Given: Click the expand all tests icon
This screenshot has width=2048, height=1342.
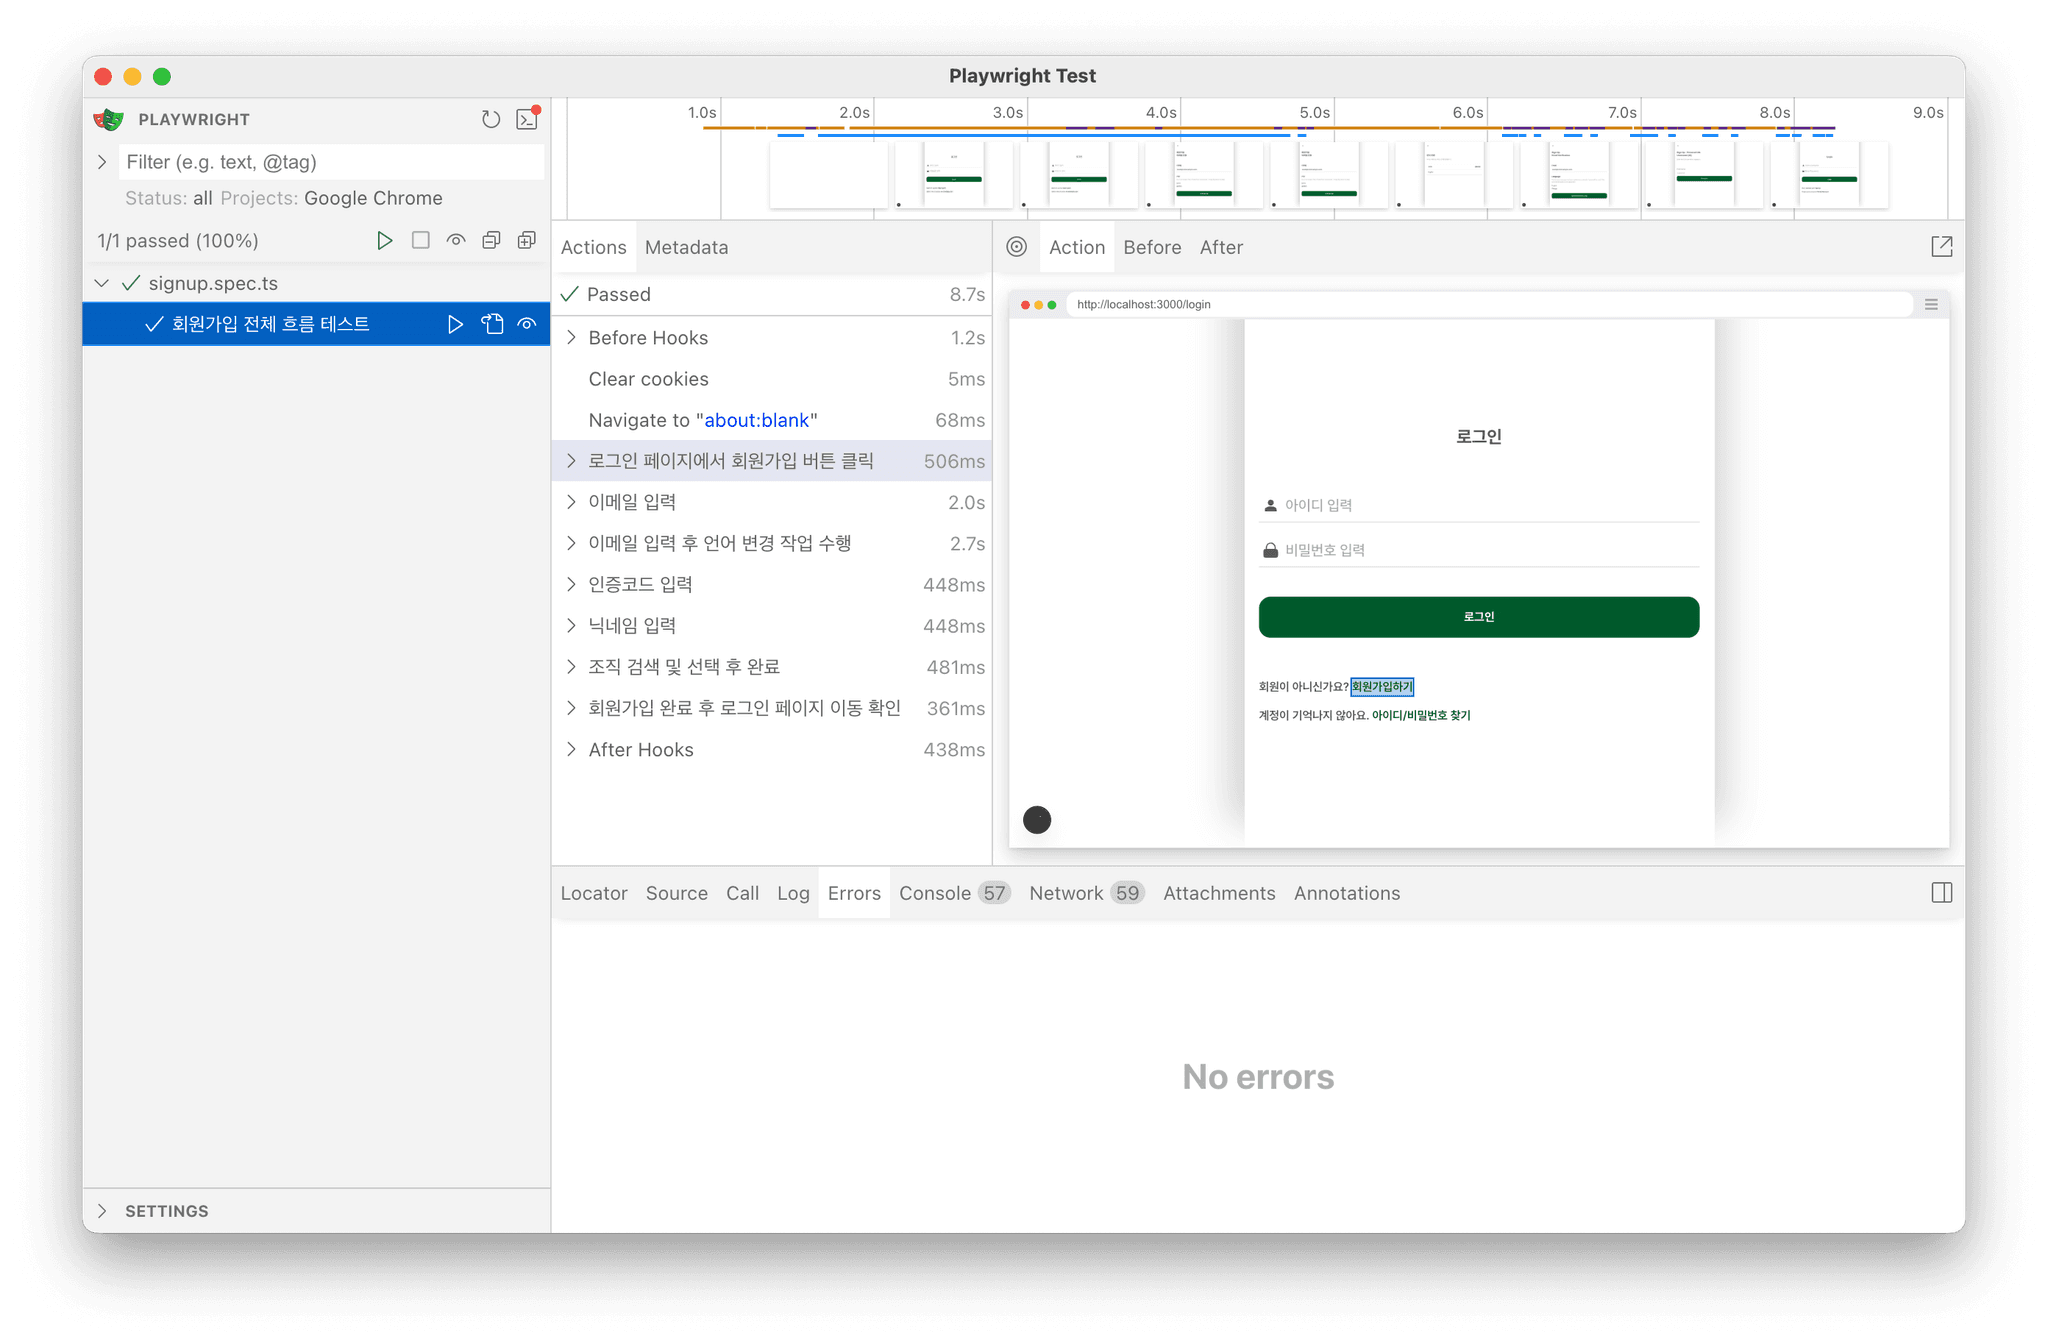Looking at the screenshot, I should point(527,240).
